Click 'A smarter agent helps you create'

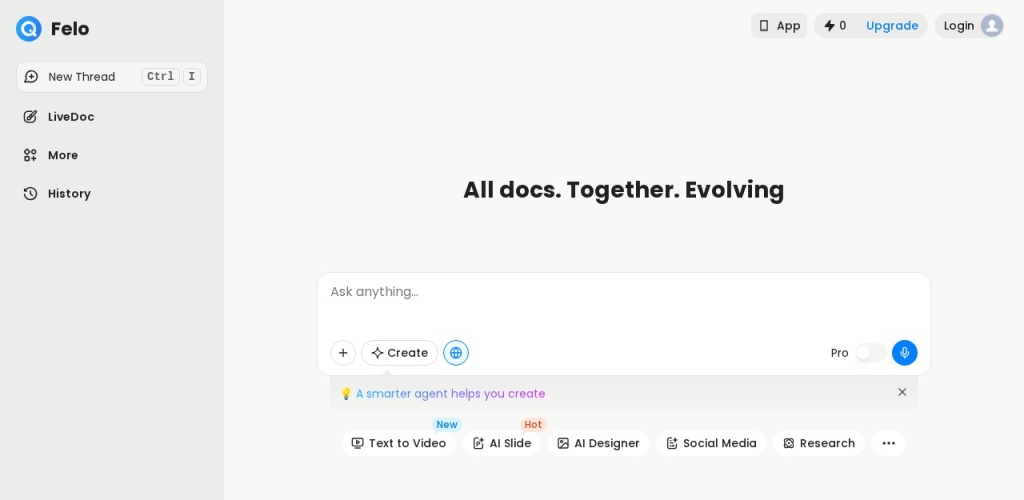(451, 394)
